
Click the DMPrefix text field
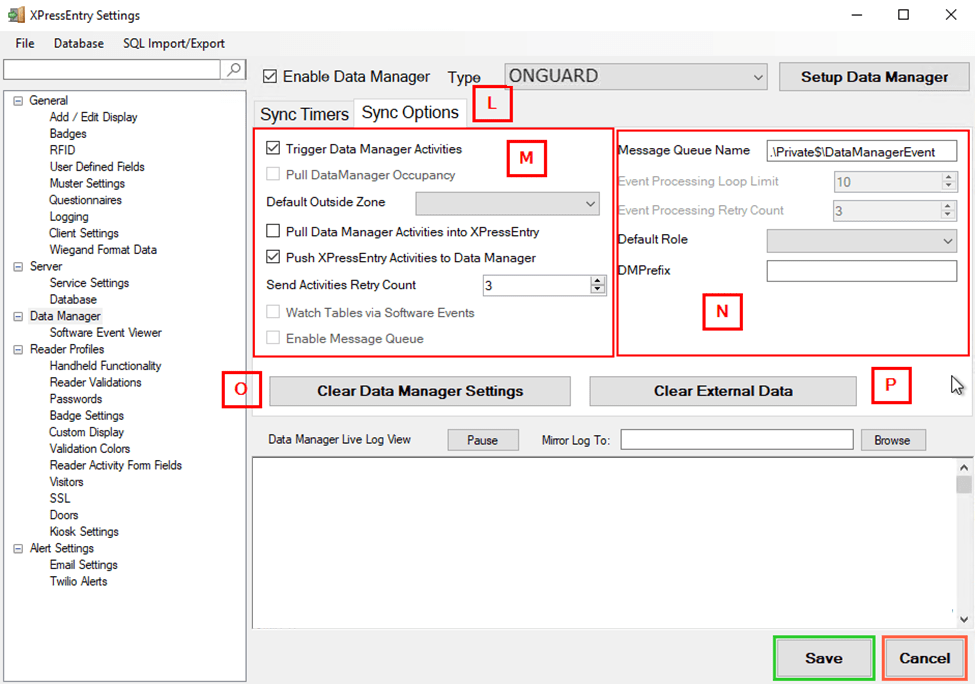point(861,271)
